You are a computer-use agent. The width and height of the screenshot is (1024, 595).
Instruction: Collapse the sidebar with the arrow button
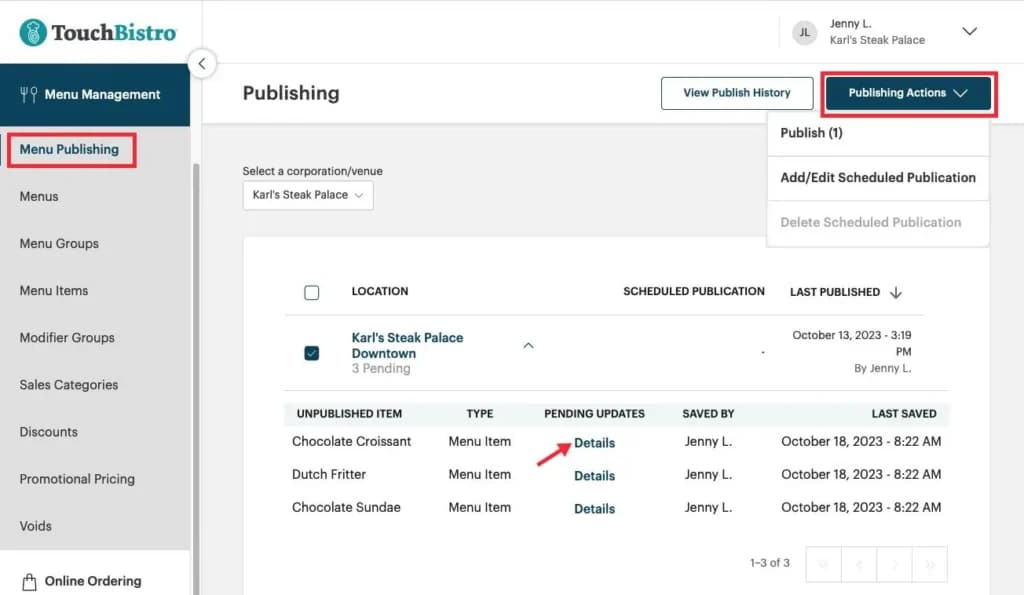(202, 63)
